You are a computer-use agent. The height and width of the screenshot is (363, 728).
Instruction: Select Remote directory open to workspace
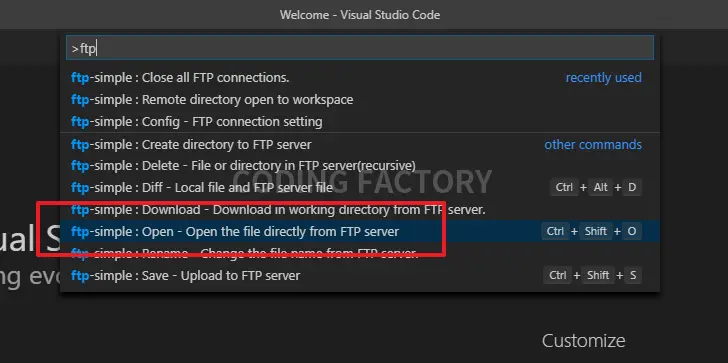pos(360,100)
